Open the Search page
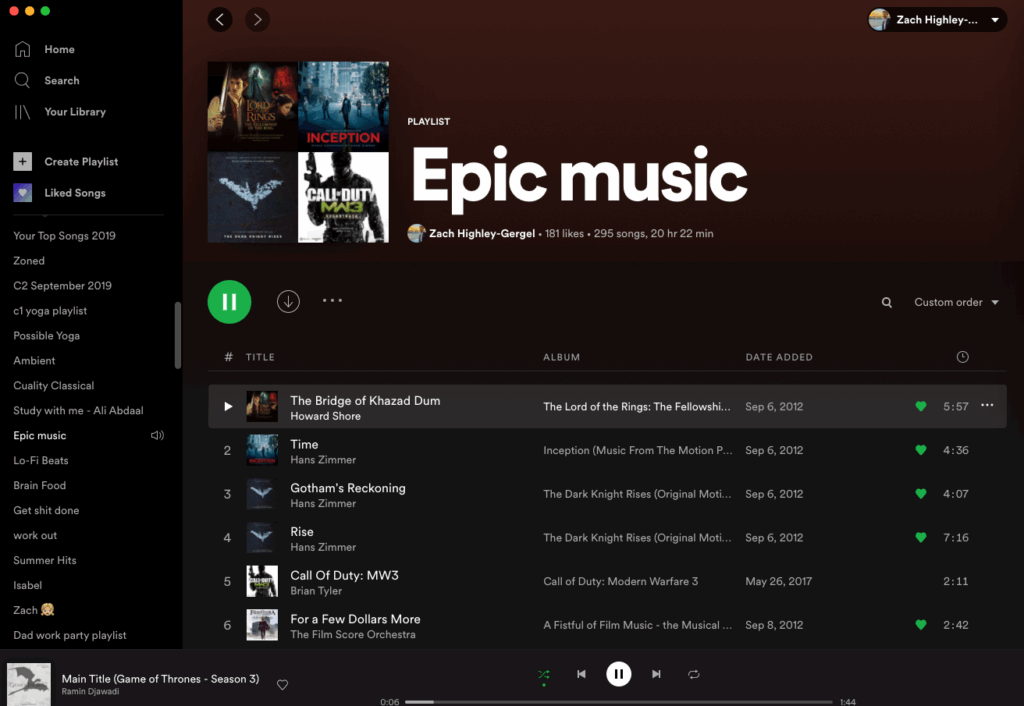Screen dimensions: 1024x706 (x=62, y=80)
